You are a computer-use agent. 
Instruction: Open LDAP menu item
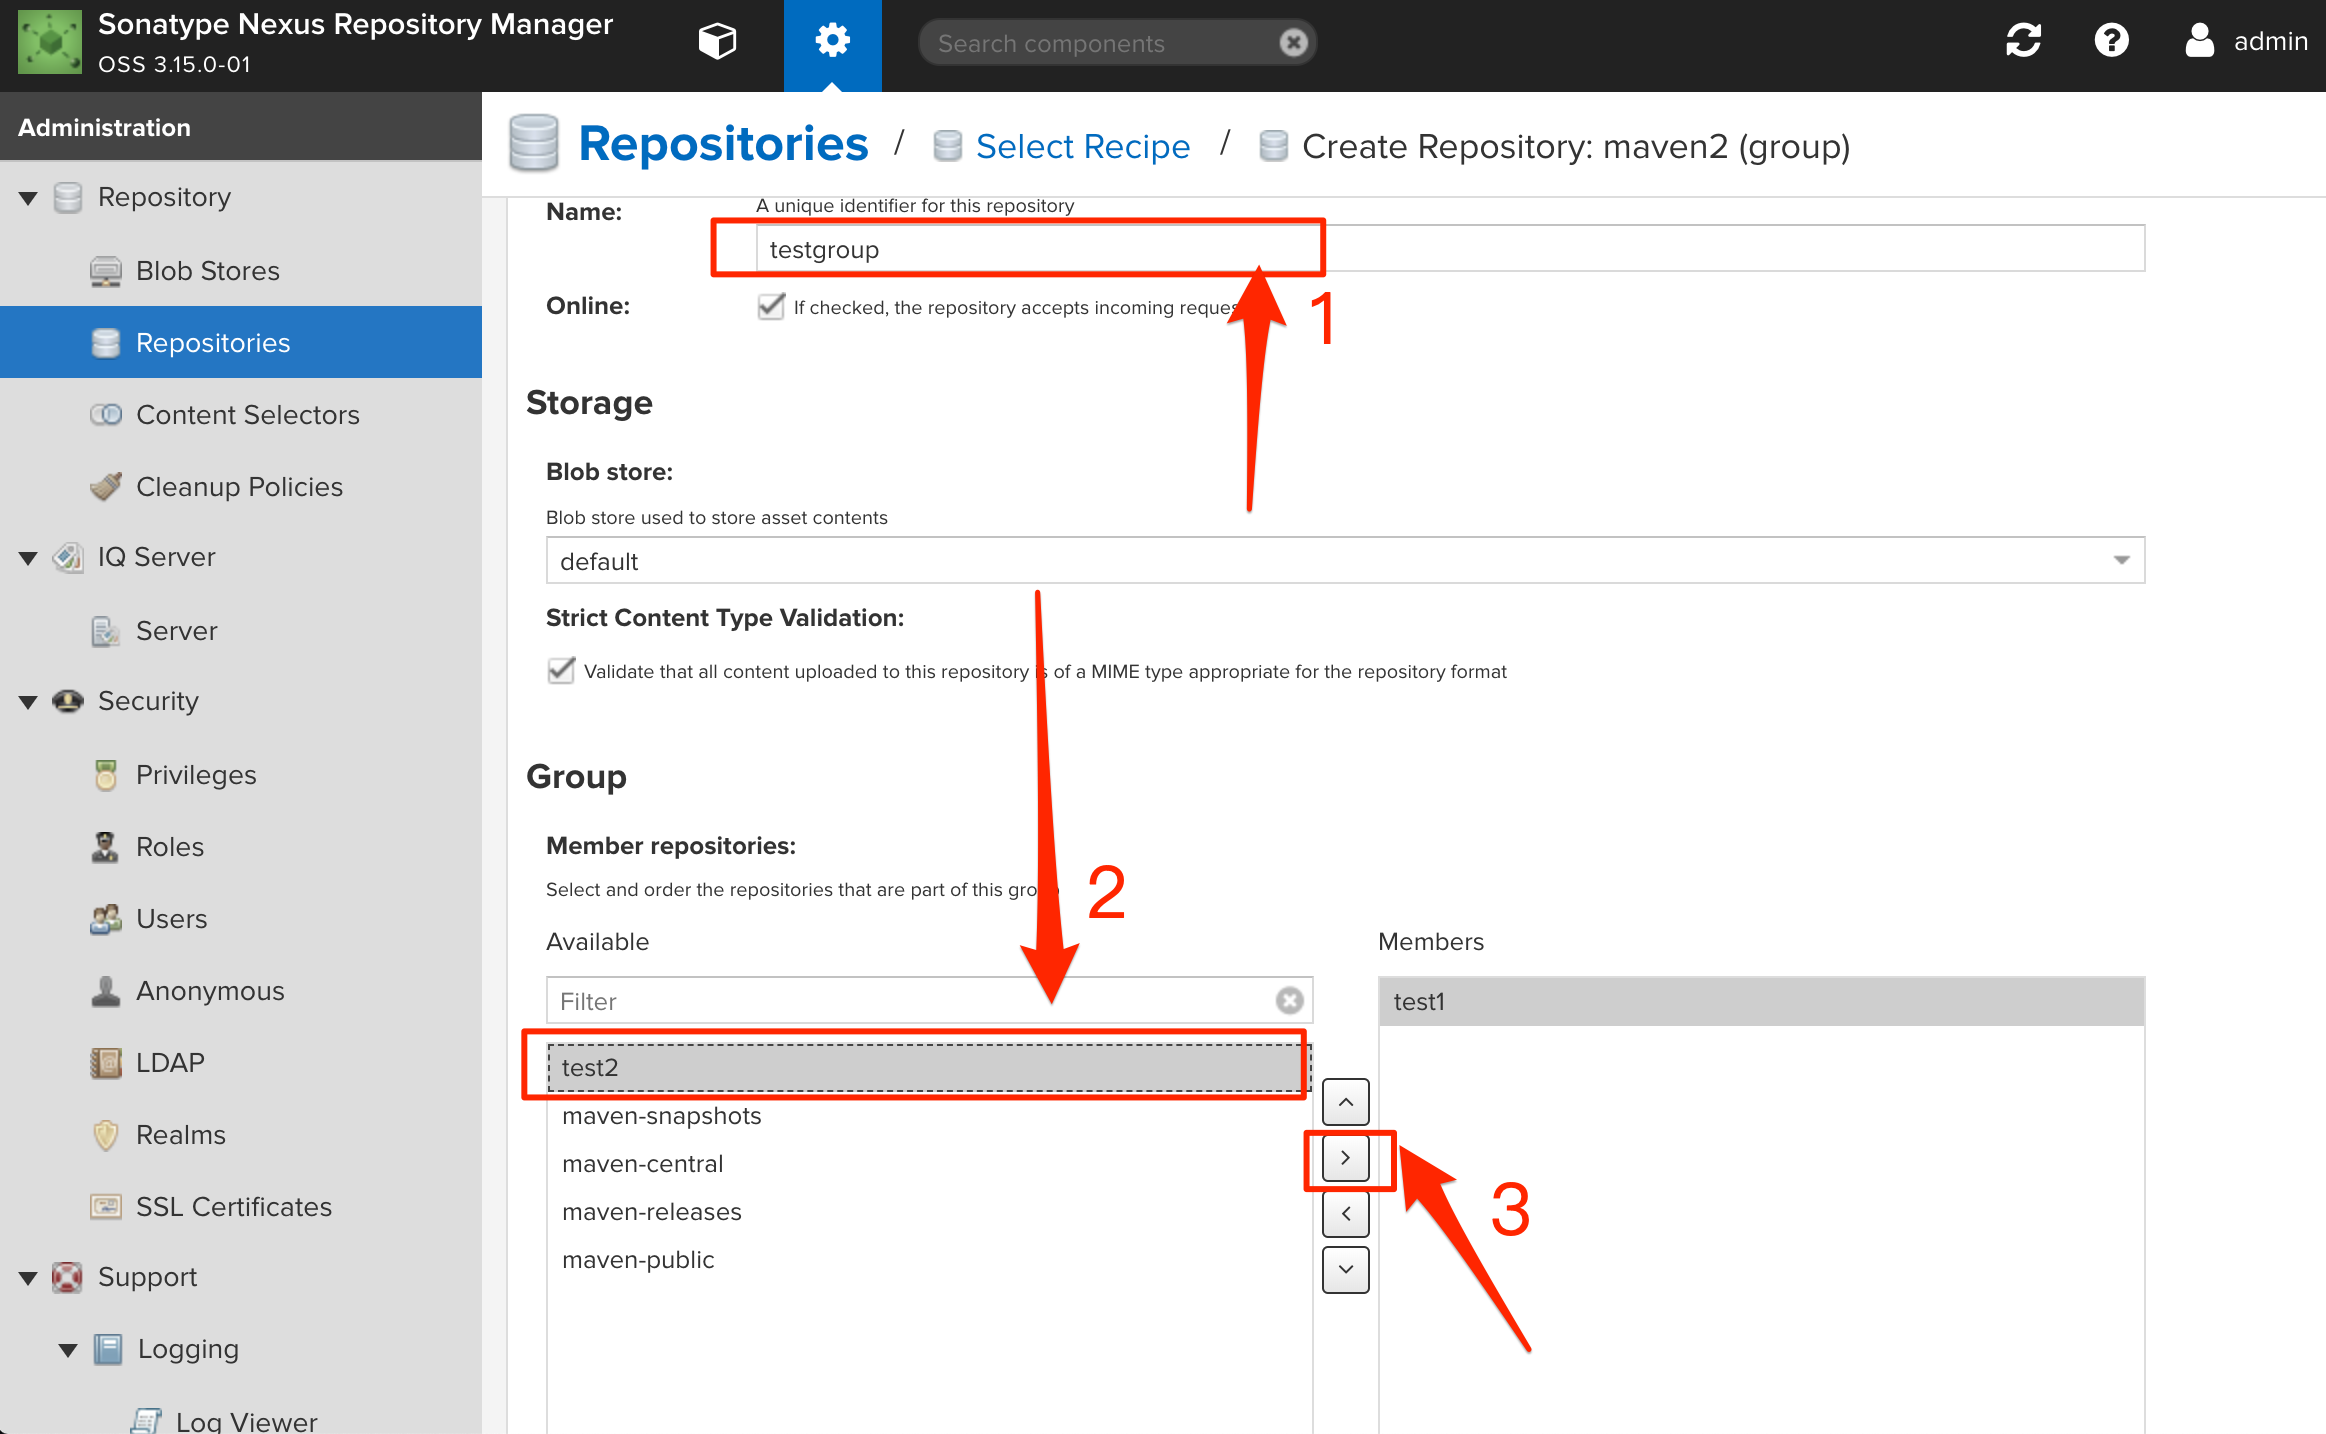point(240,1063)
